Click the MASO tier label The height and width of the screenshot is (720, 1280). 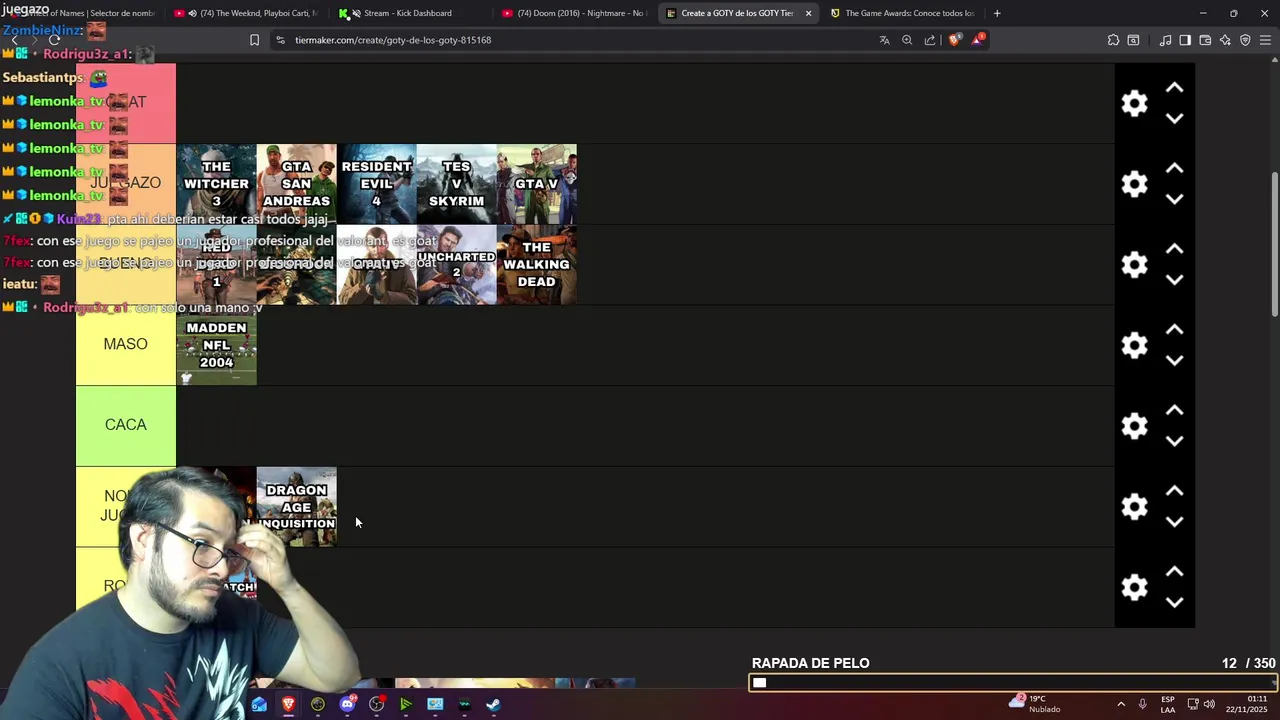click(126, 345)
